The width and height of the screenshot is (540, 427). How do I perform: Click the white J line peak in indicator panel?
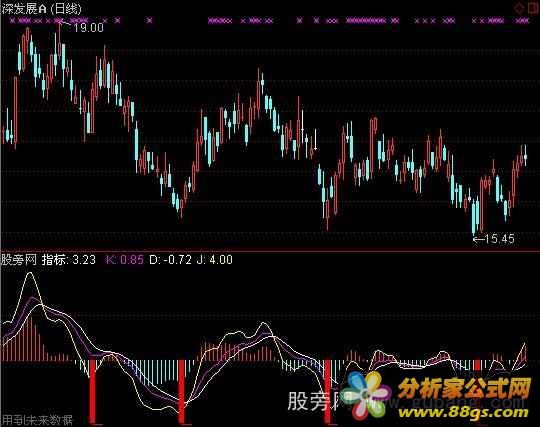tap(30, 273)
